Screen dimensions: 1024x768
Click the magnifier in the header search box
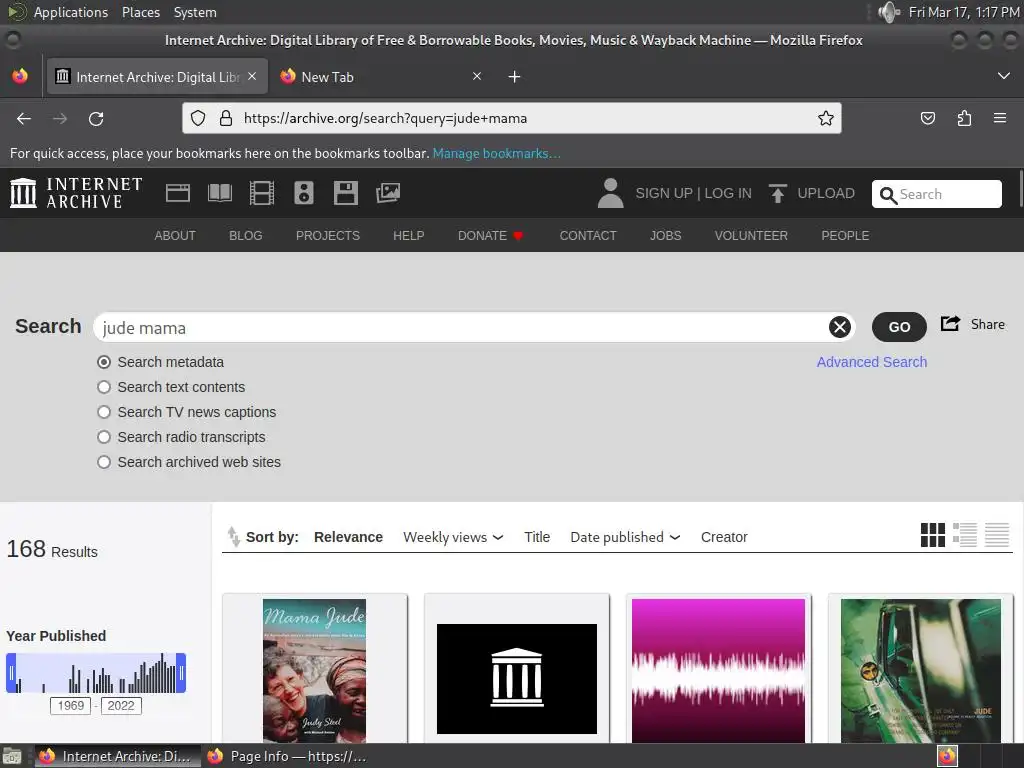pyautogui.click(x=888, y=195)
